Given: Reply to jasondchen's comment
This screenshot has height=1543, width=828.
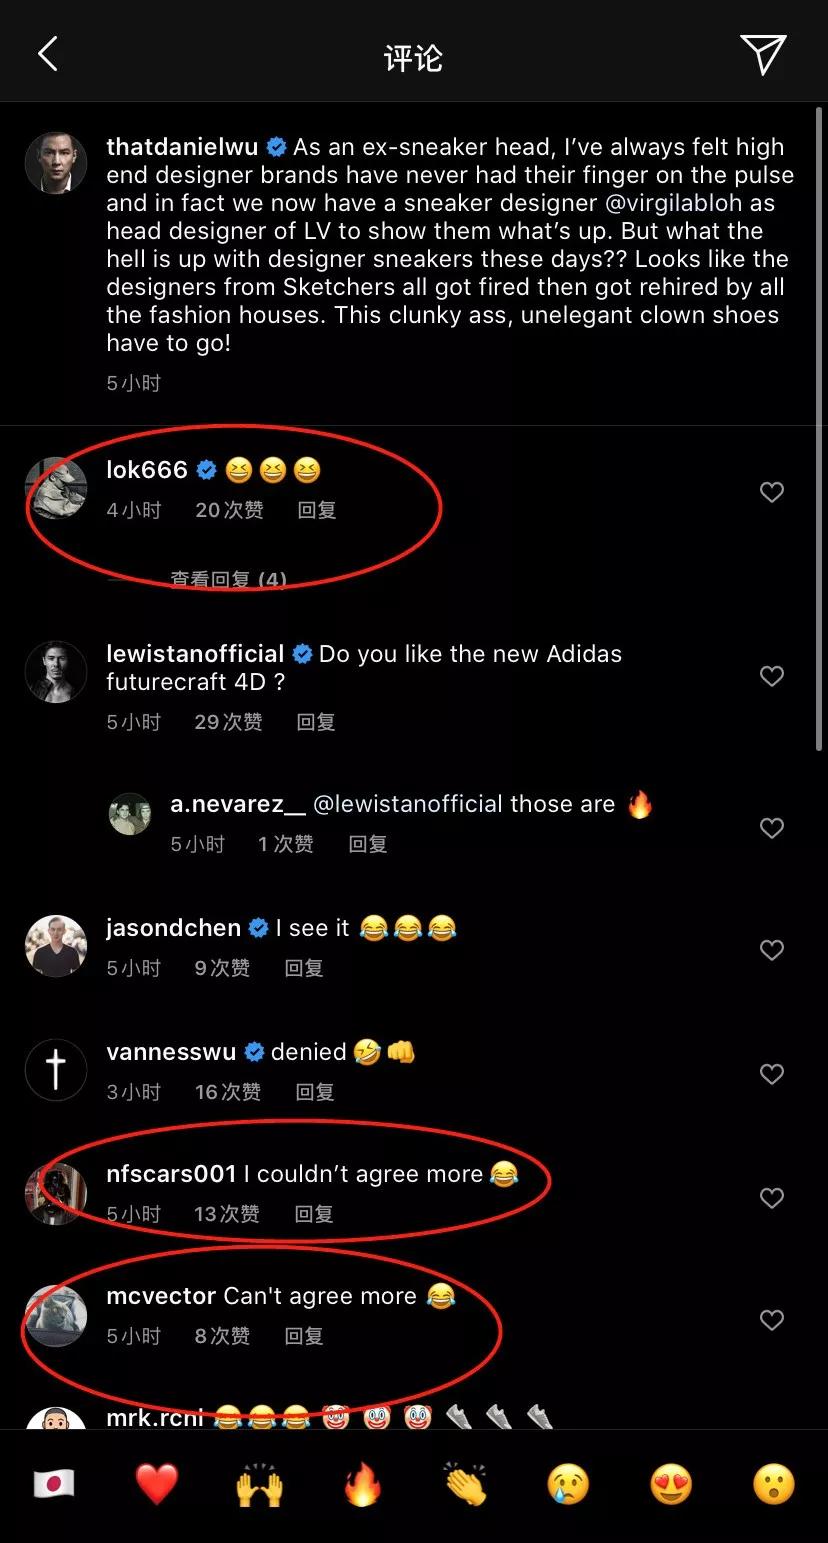Looking at the screenshot, I should point(303,968).
